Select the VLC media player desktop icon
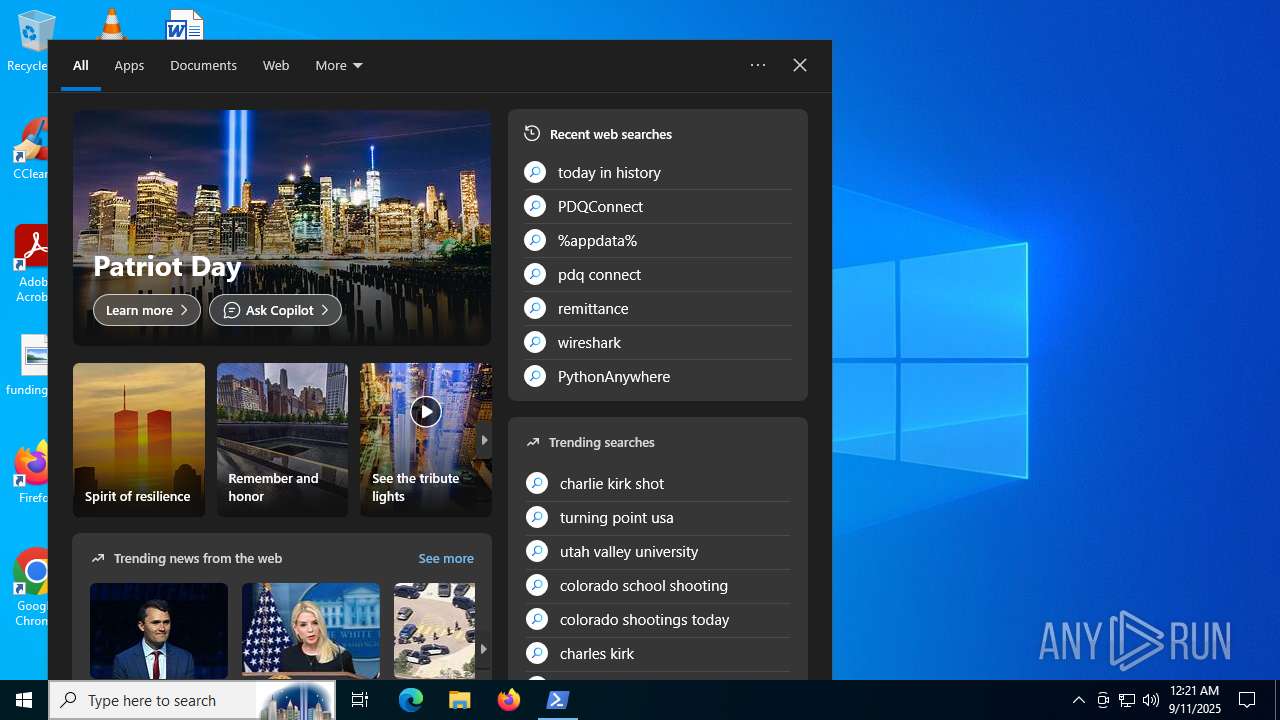The image size is (1280, 720). click(x=111, y=22)
